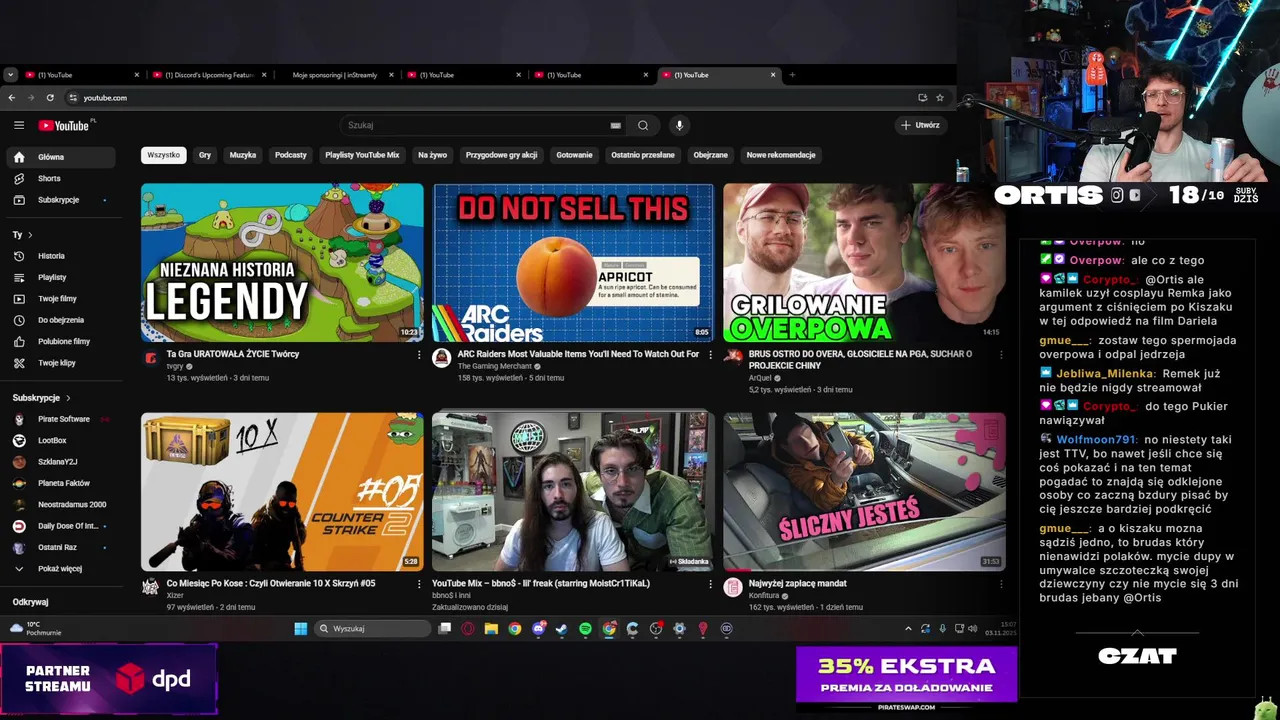Reload the page with the browser refresh icon
The width and height of the screenshot is (1280, 720).
pos(50,98)
